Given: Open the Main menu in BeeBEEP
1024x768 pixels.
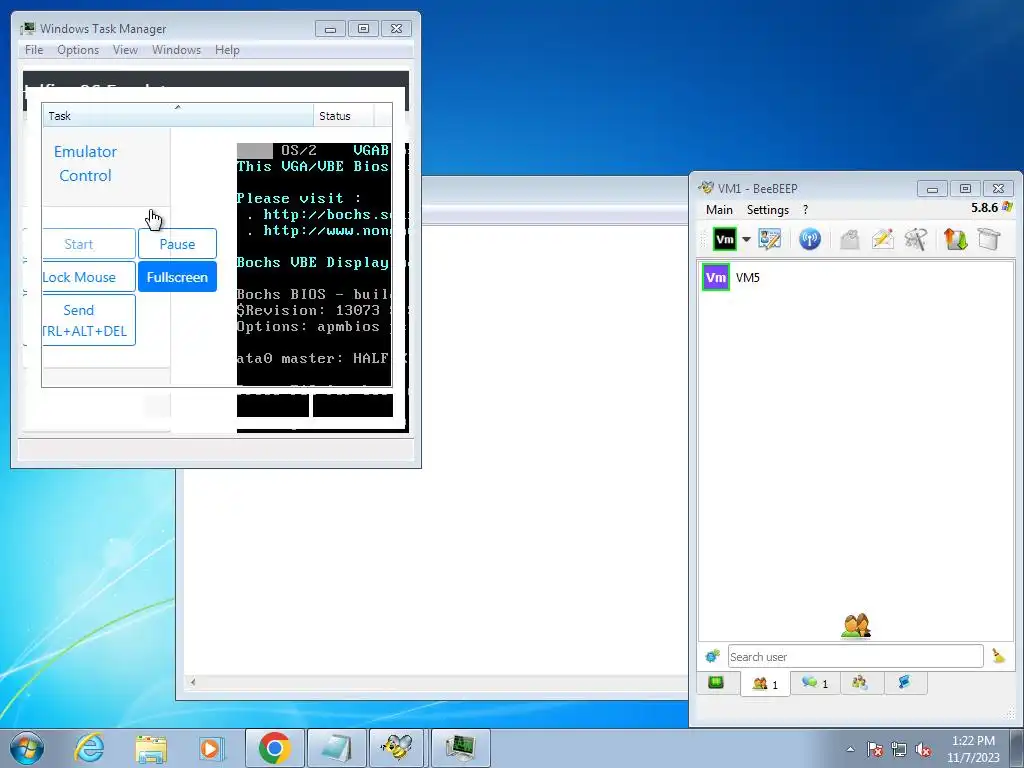Looking at the screenshot, I should (719, 210).
